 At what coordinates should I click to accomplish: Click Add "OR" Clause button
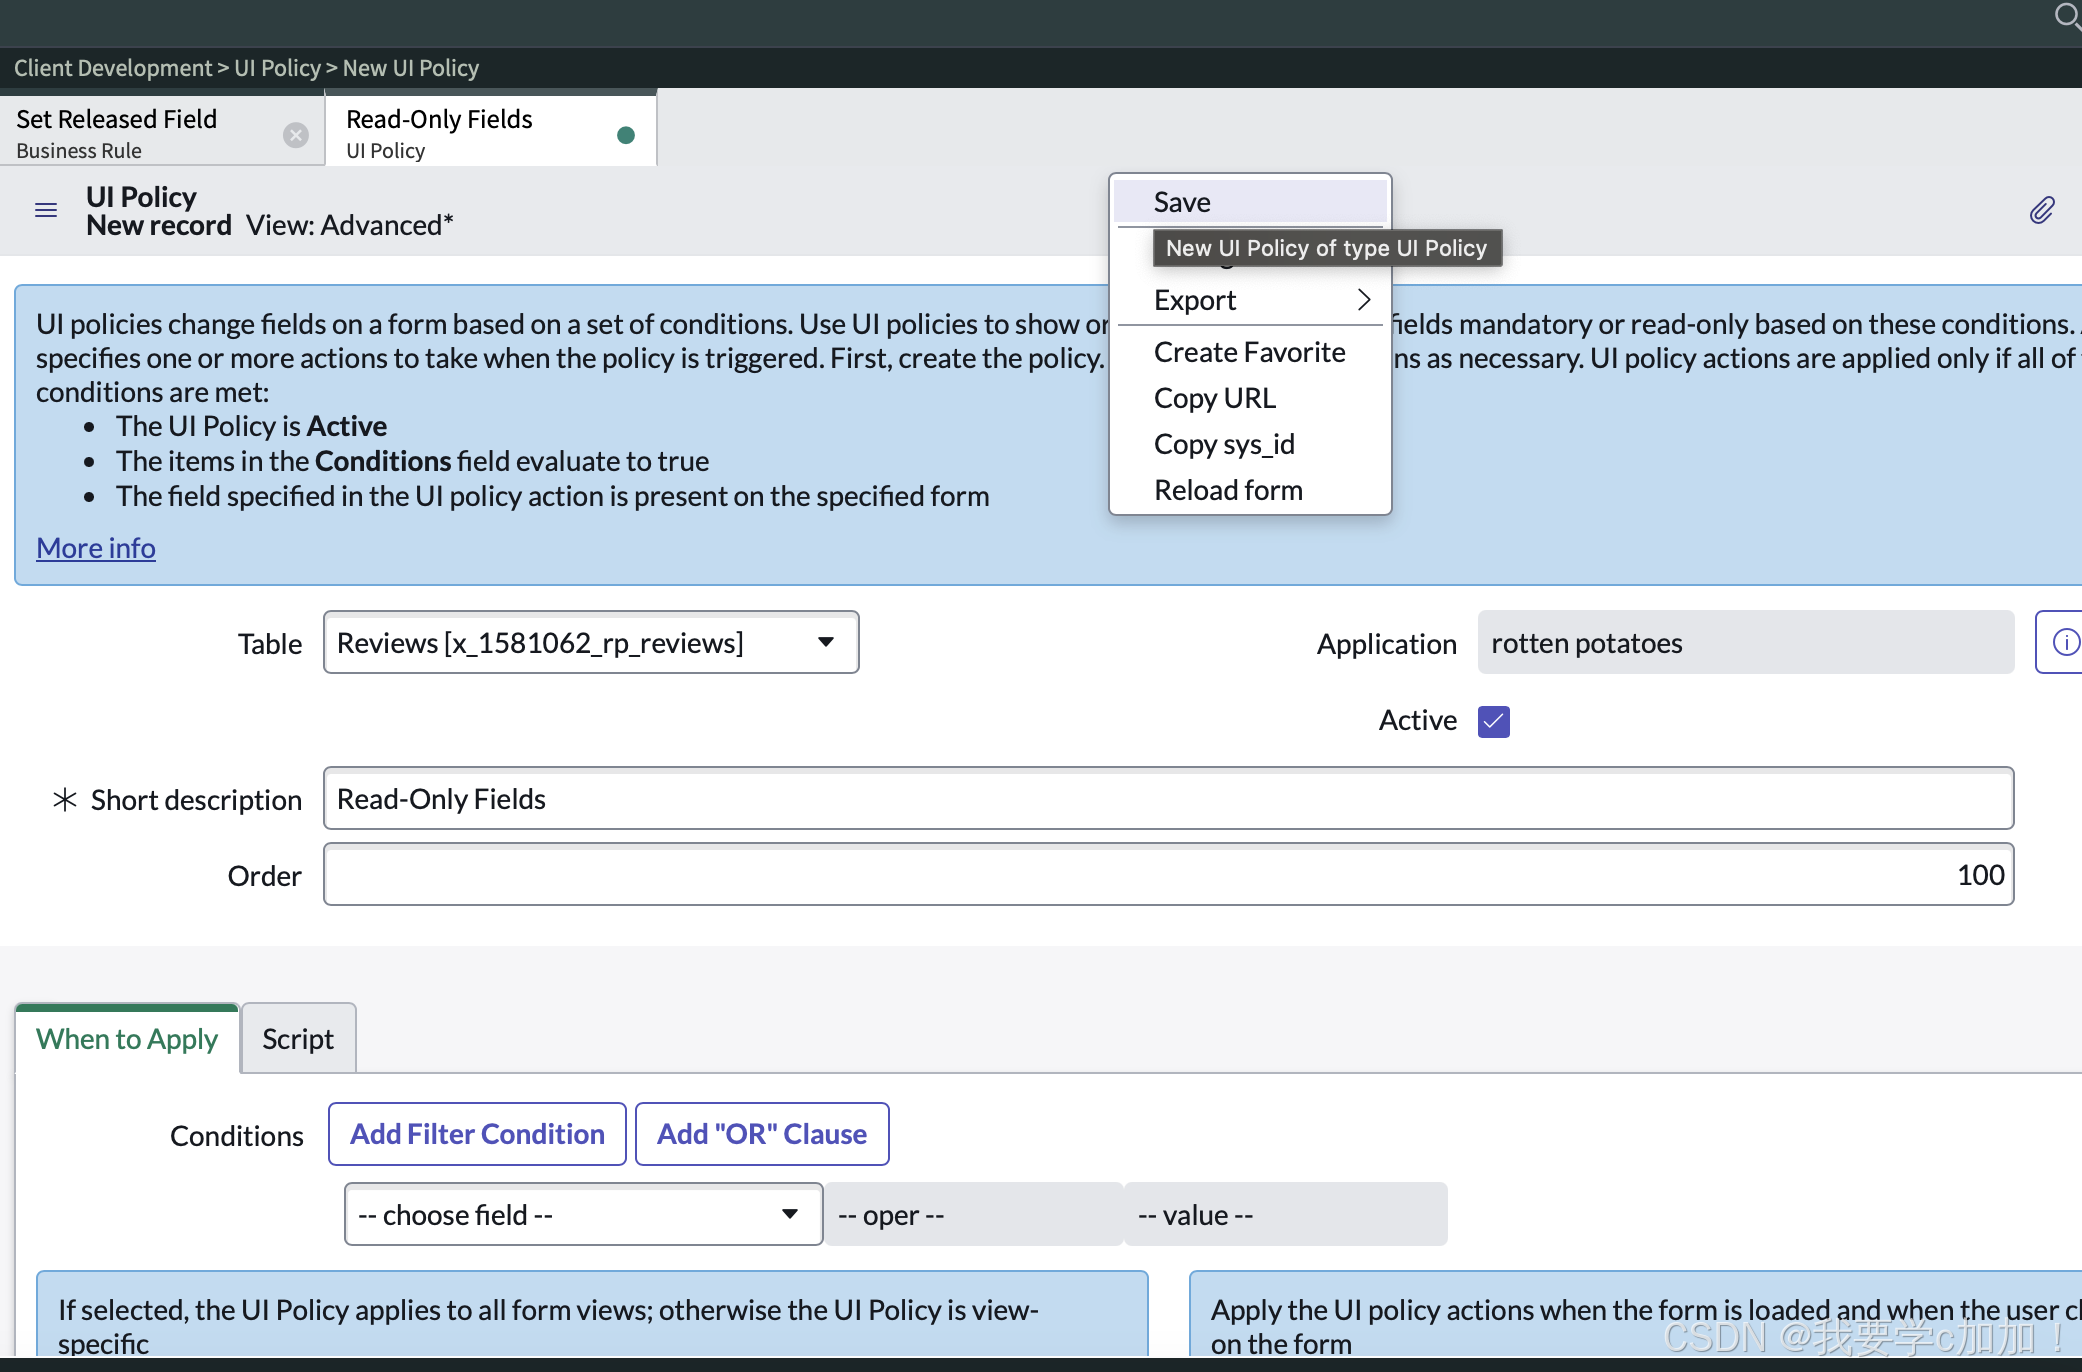[x=761, y=1134]
